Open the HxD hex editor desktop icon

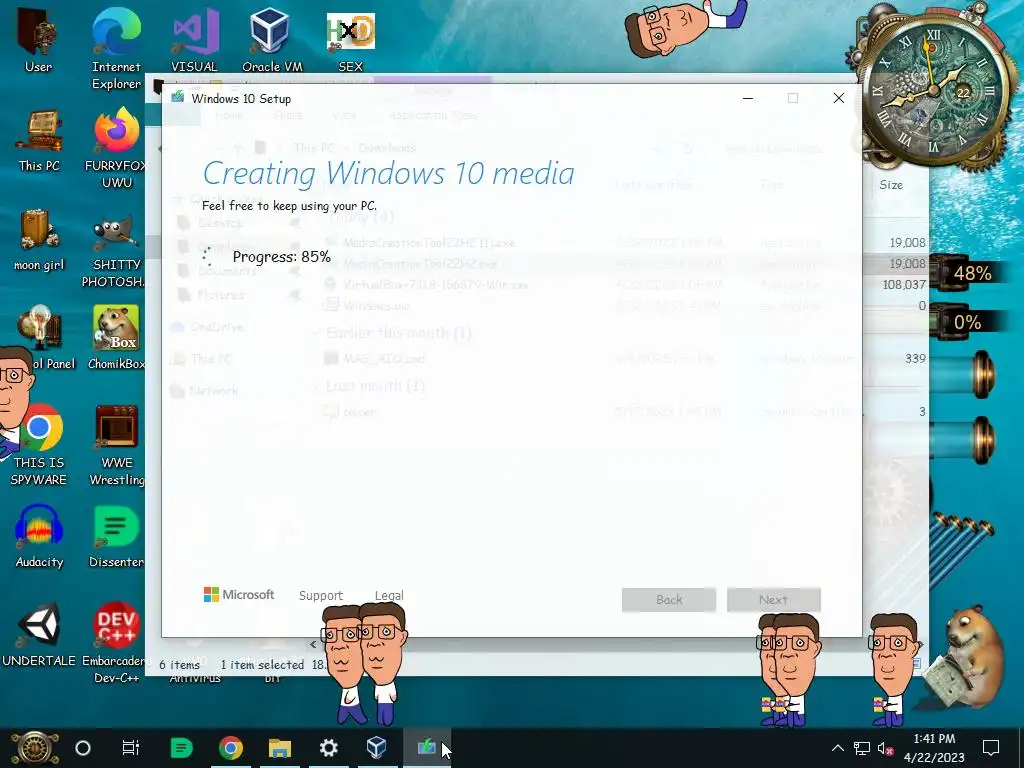(351, 40)
